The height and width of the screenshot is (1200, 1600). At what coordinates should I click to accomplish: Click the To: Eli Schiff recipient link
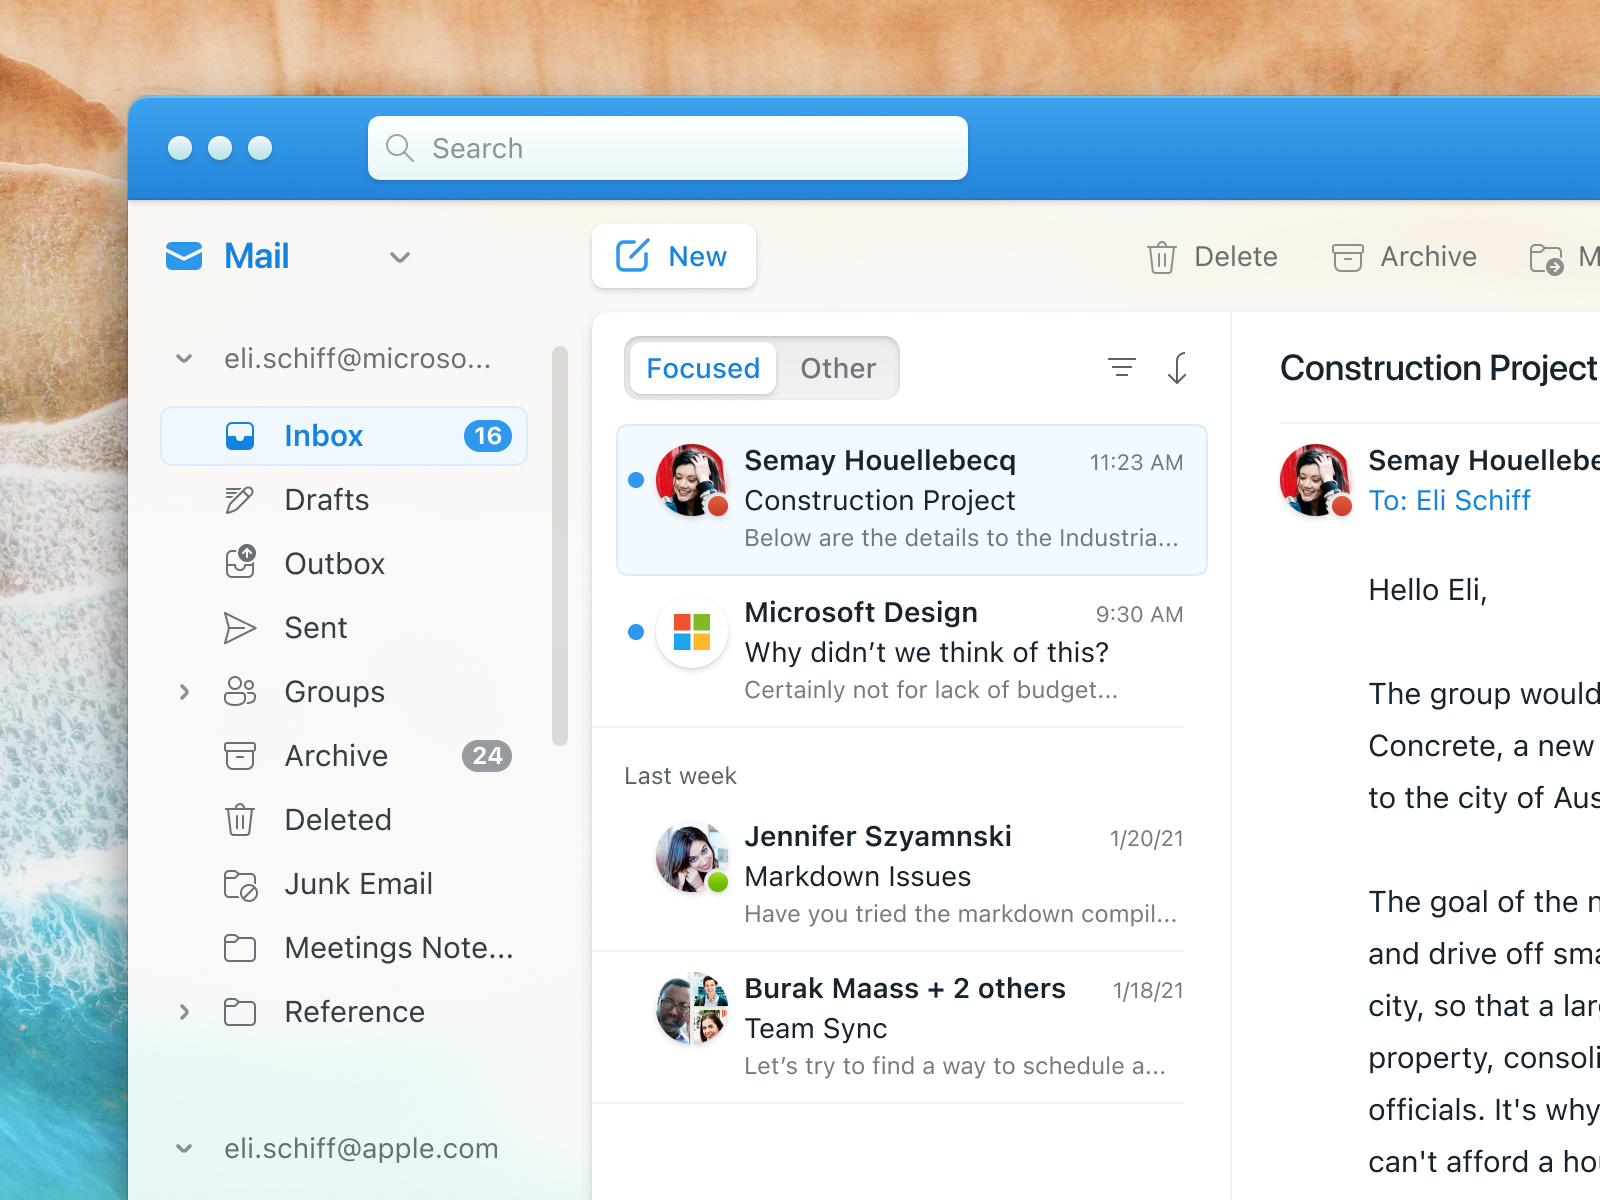[x=1449, y=500]
